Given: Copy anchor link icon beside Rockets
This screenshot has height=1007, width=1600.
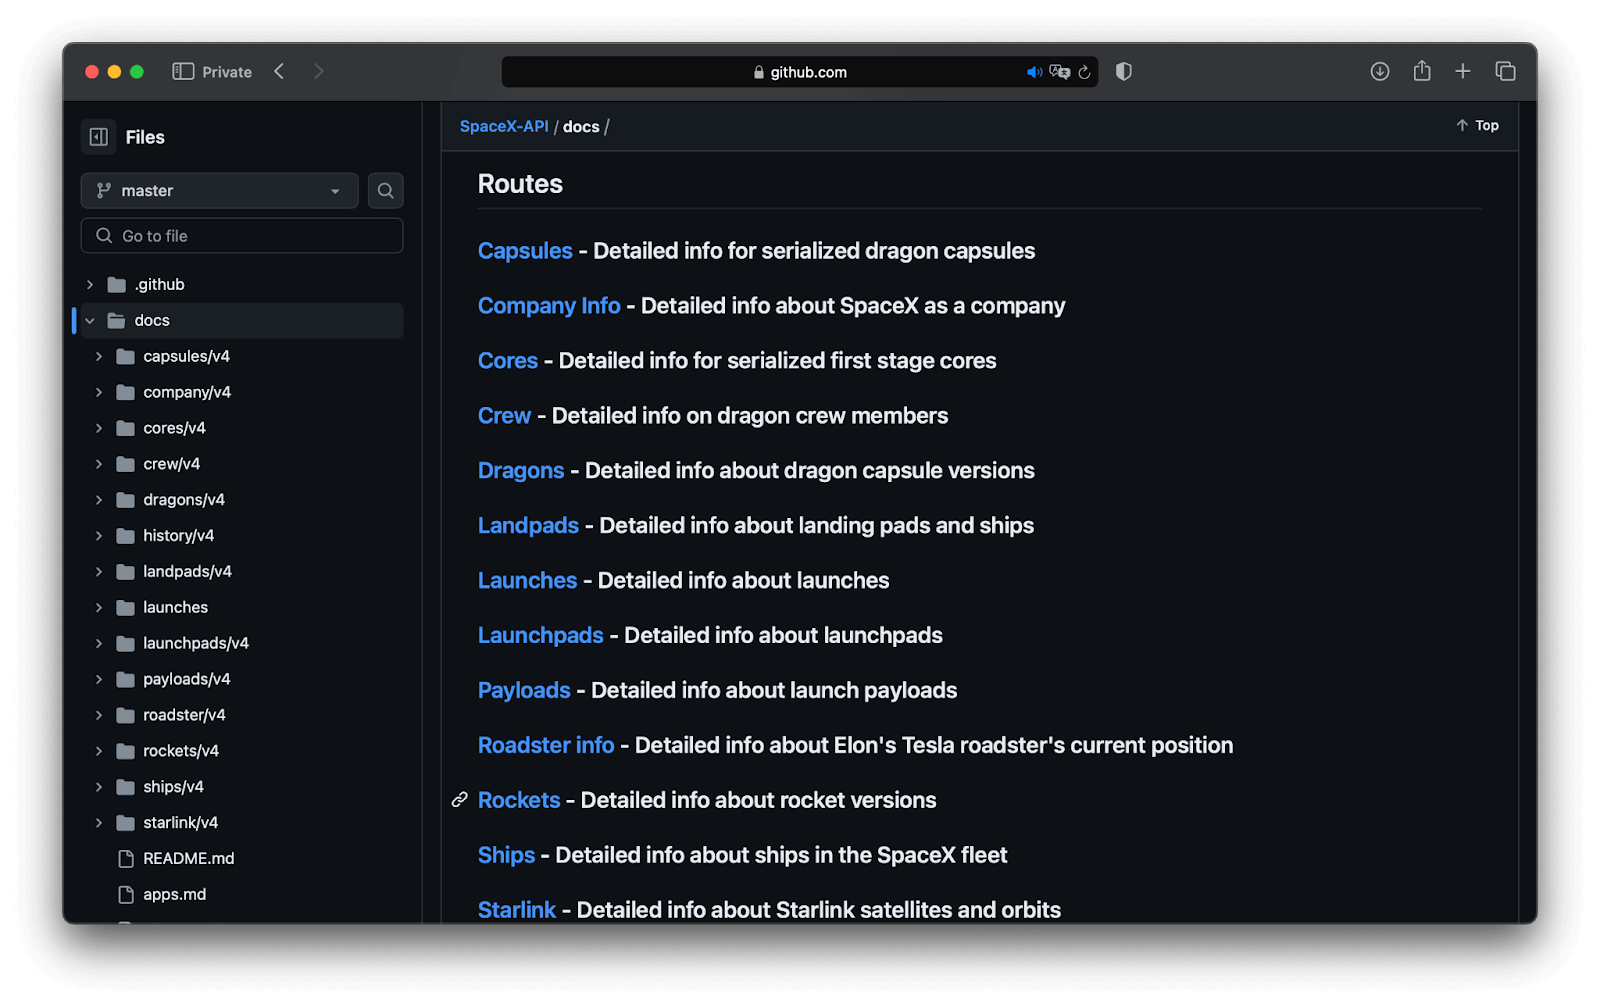Looking at the screenshot, I should (x=459, y=800).
